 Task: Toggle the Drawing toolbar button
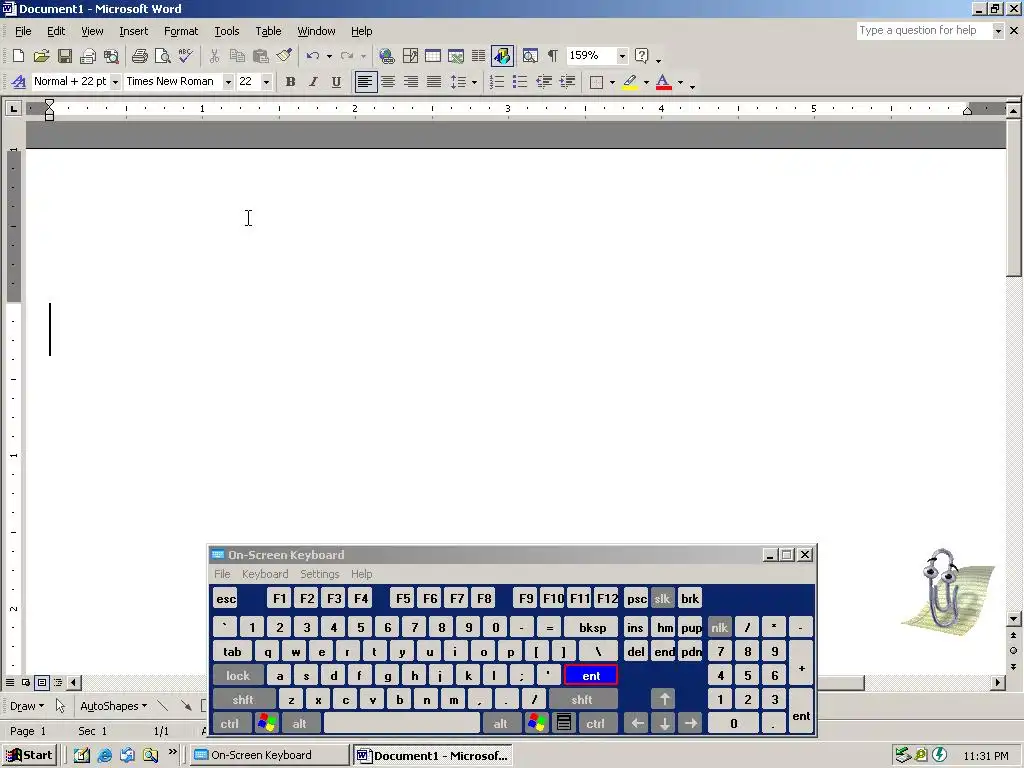[x=502, y=56]
